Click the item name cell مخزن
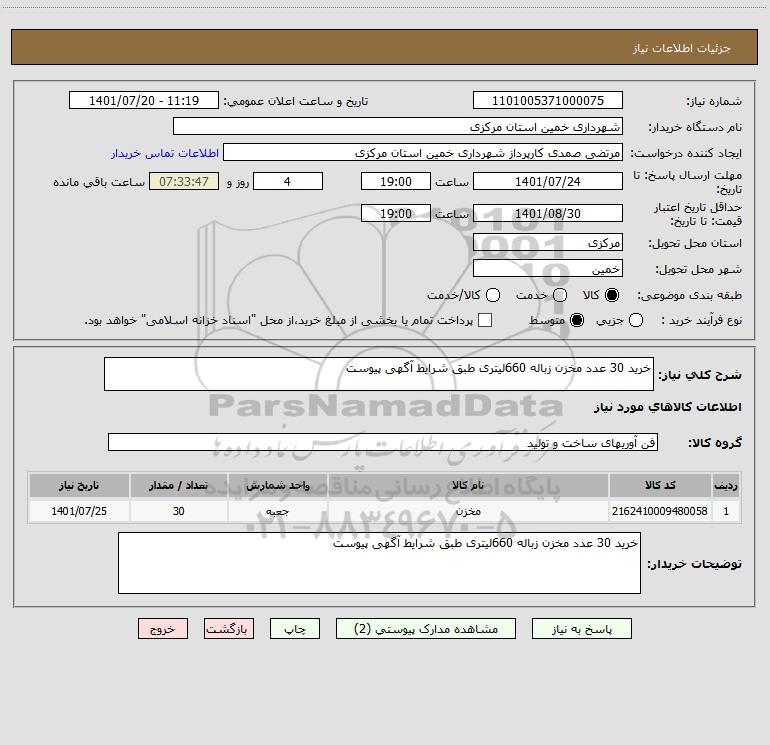The image size is (770, 745). [x=468, y=511]
